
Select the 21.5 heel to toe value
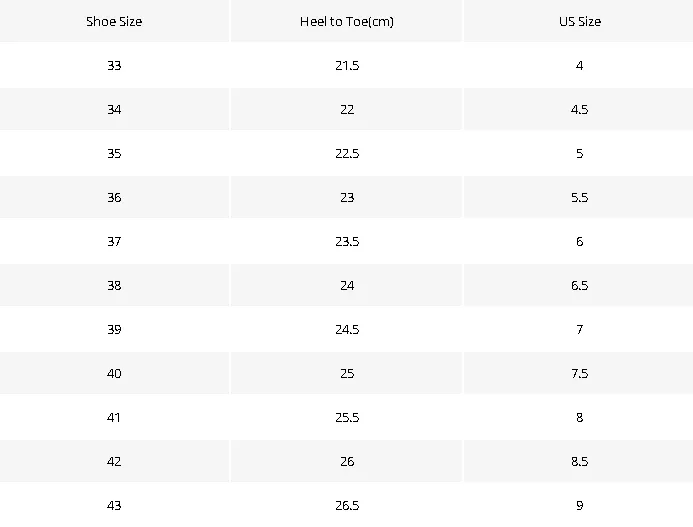coord(347,65)
